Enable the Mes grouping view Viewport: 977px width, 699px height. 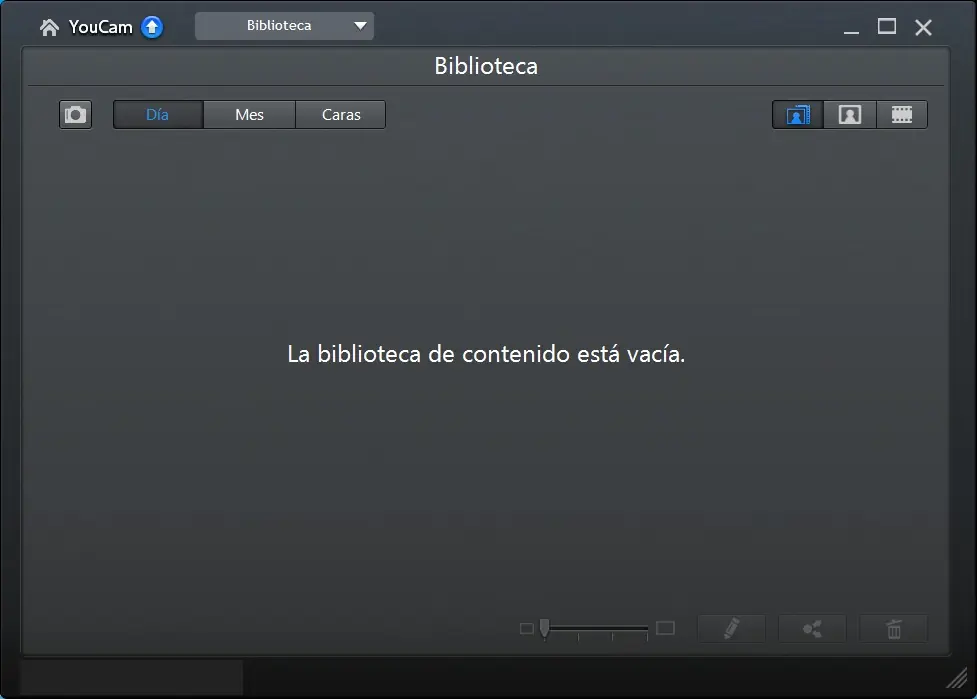tap(248, 114)
